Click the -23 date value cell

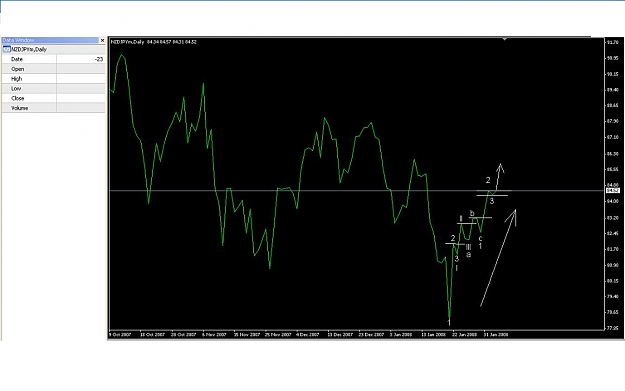point(81,59)
